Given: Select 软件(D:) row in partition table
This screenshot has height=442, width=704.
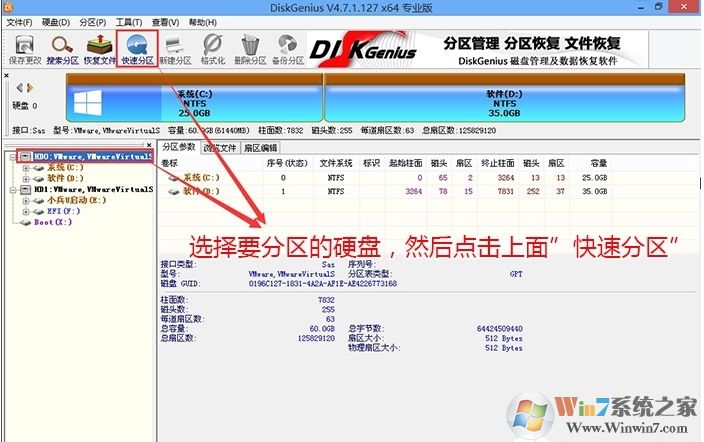Looking at the screenshot, I should (384, 191).
